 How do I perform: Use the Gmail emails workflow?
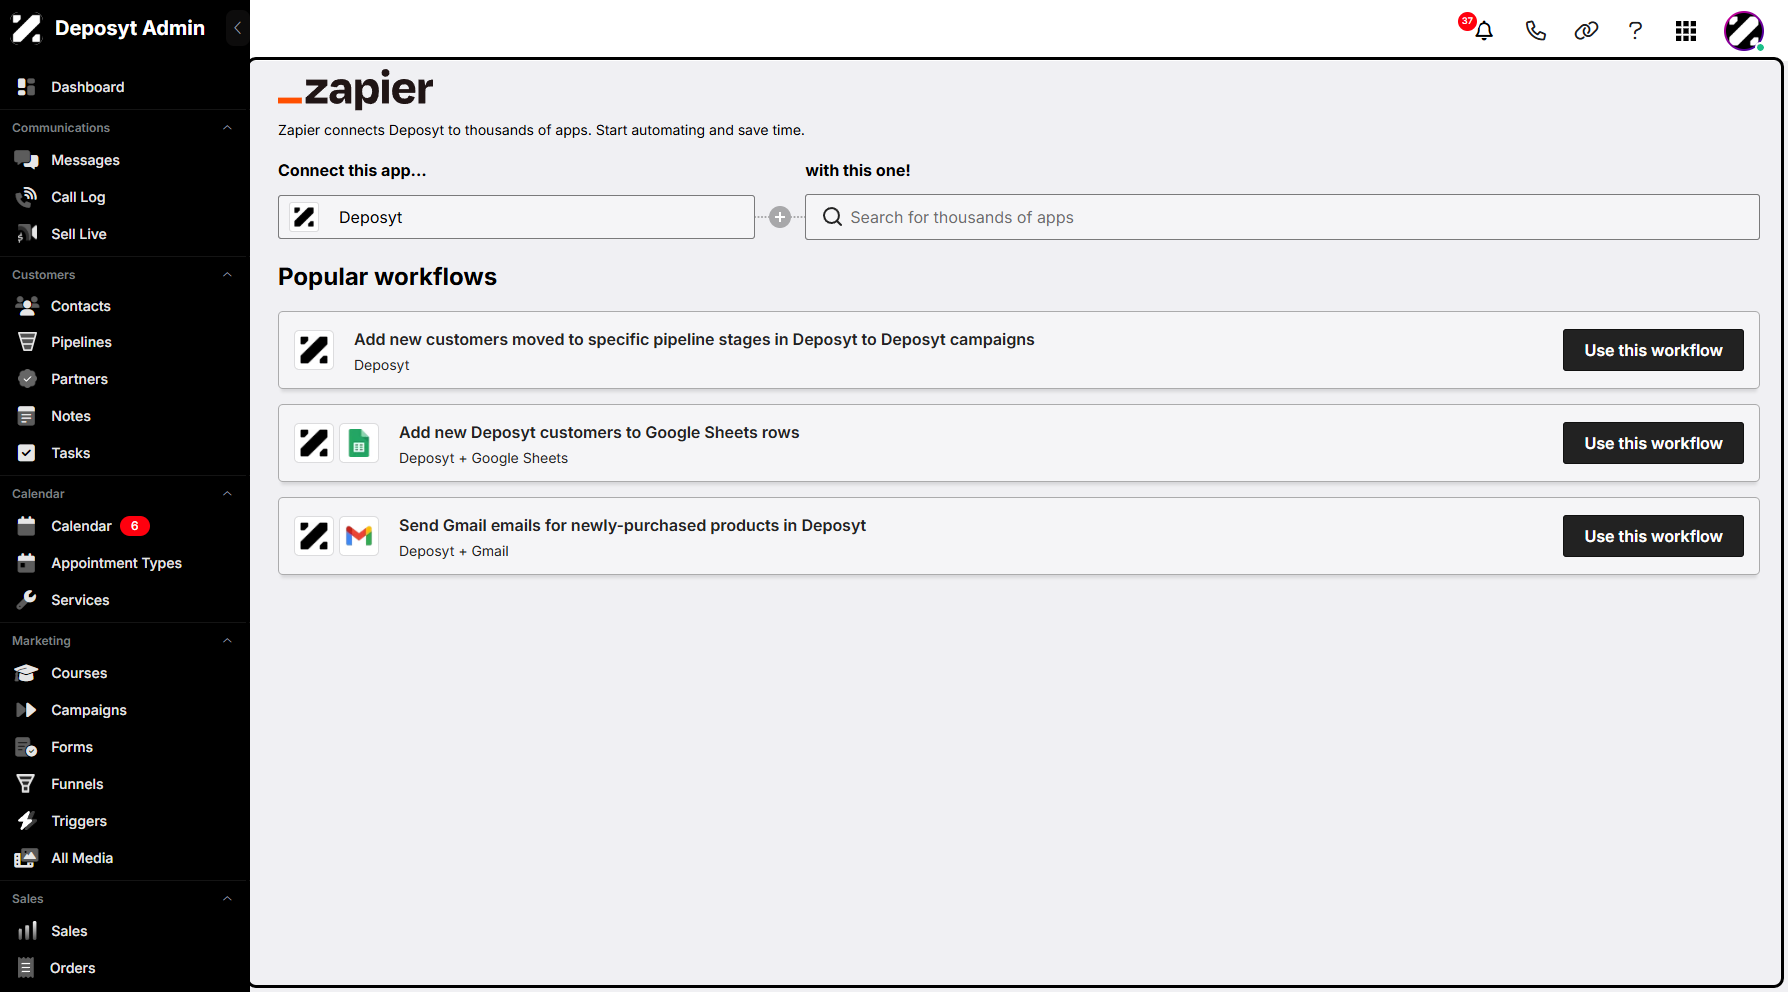[x=1653, y=536]
